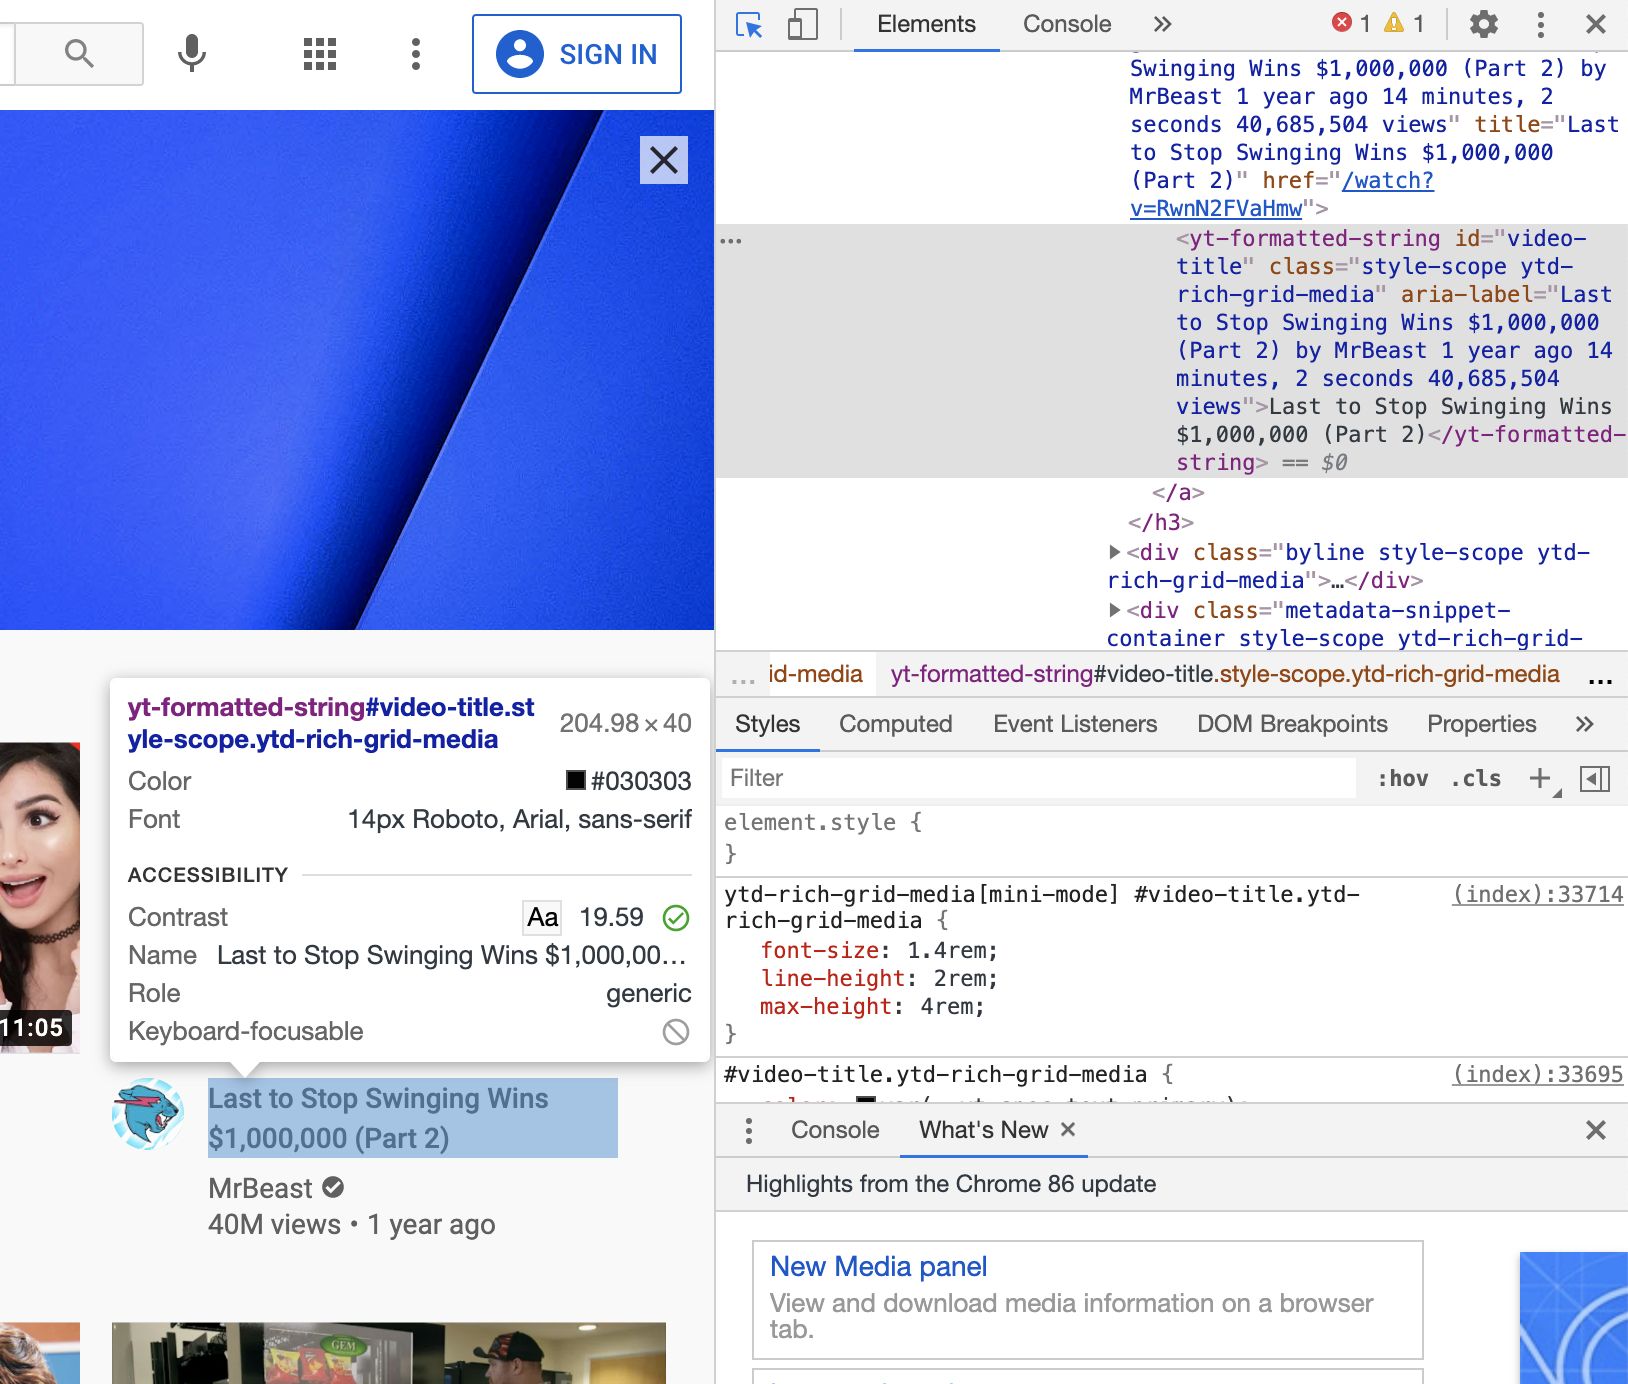Open the YouTube apps grid

tap(320, 54)
